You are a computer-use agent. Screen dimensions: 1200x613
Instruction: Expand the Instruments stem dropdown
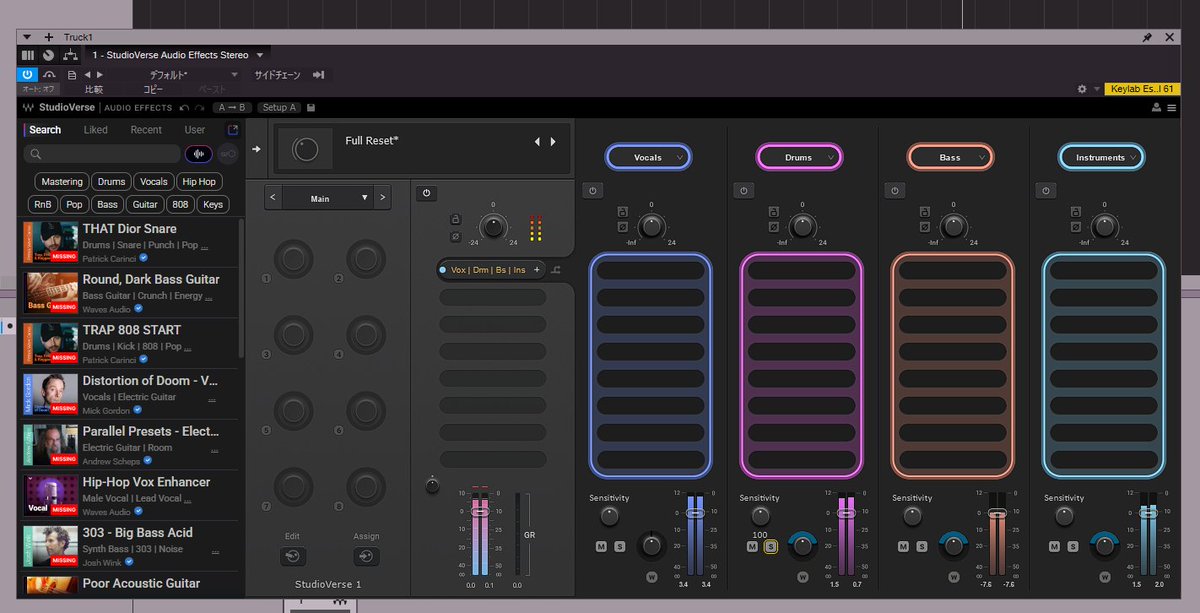1102,157
